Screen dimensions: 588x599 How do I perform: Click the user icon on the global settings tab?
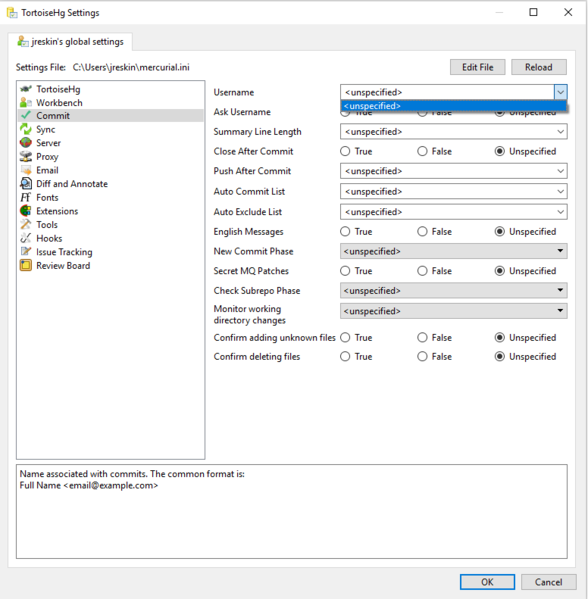click(23, 41)
